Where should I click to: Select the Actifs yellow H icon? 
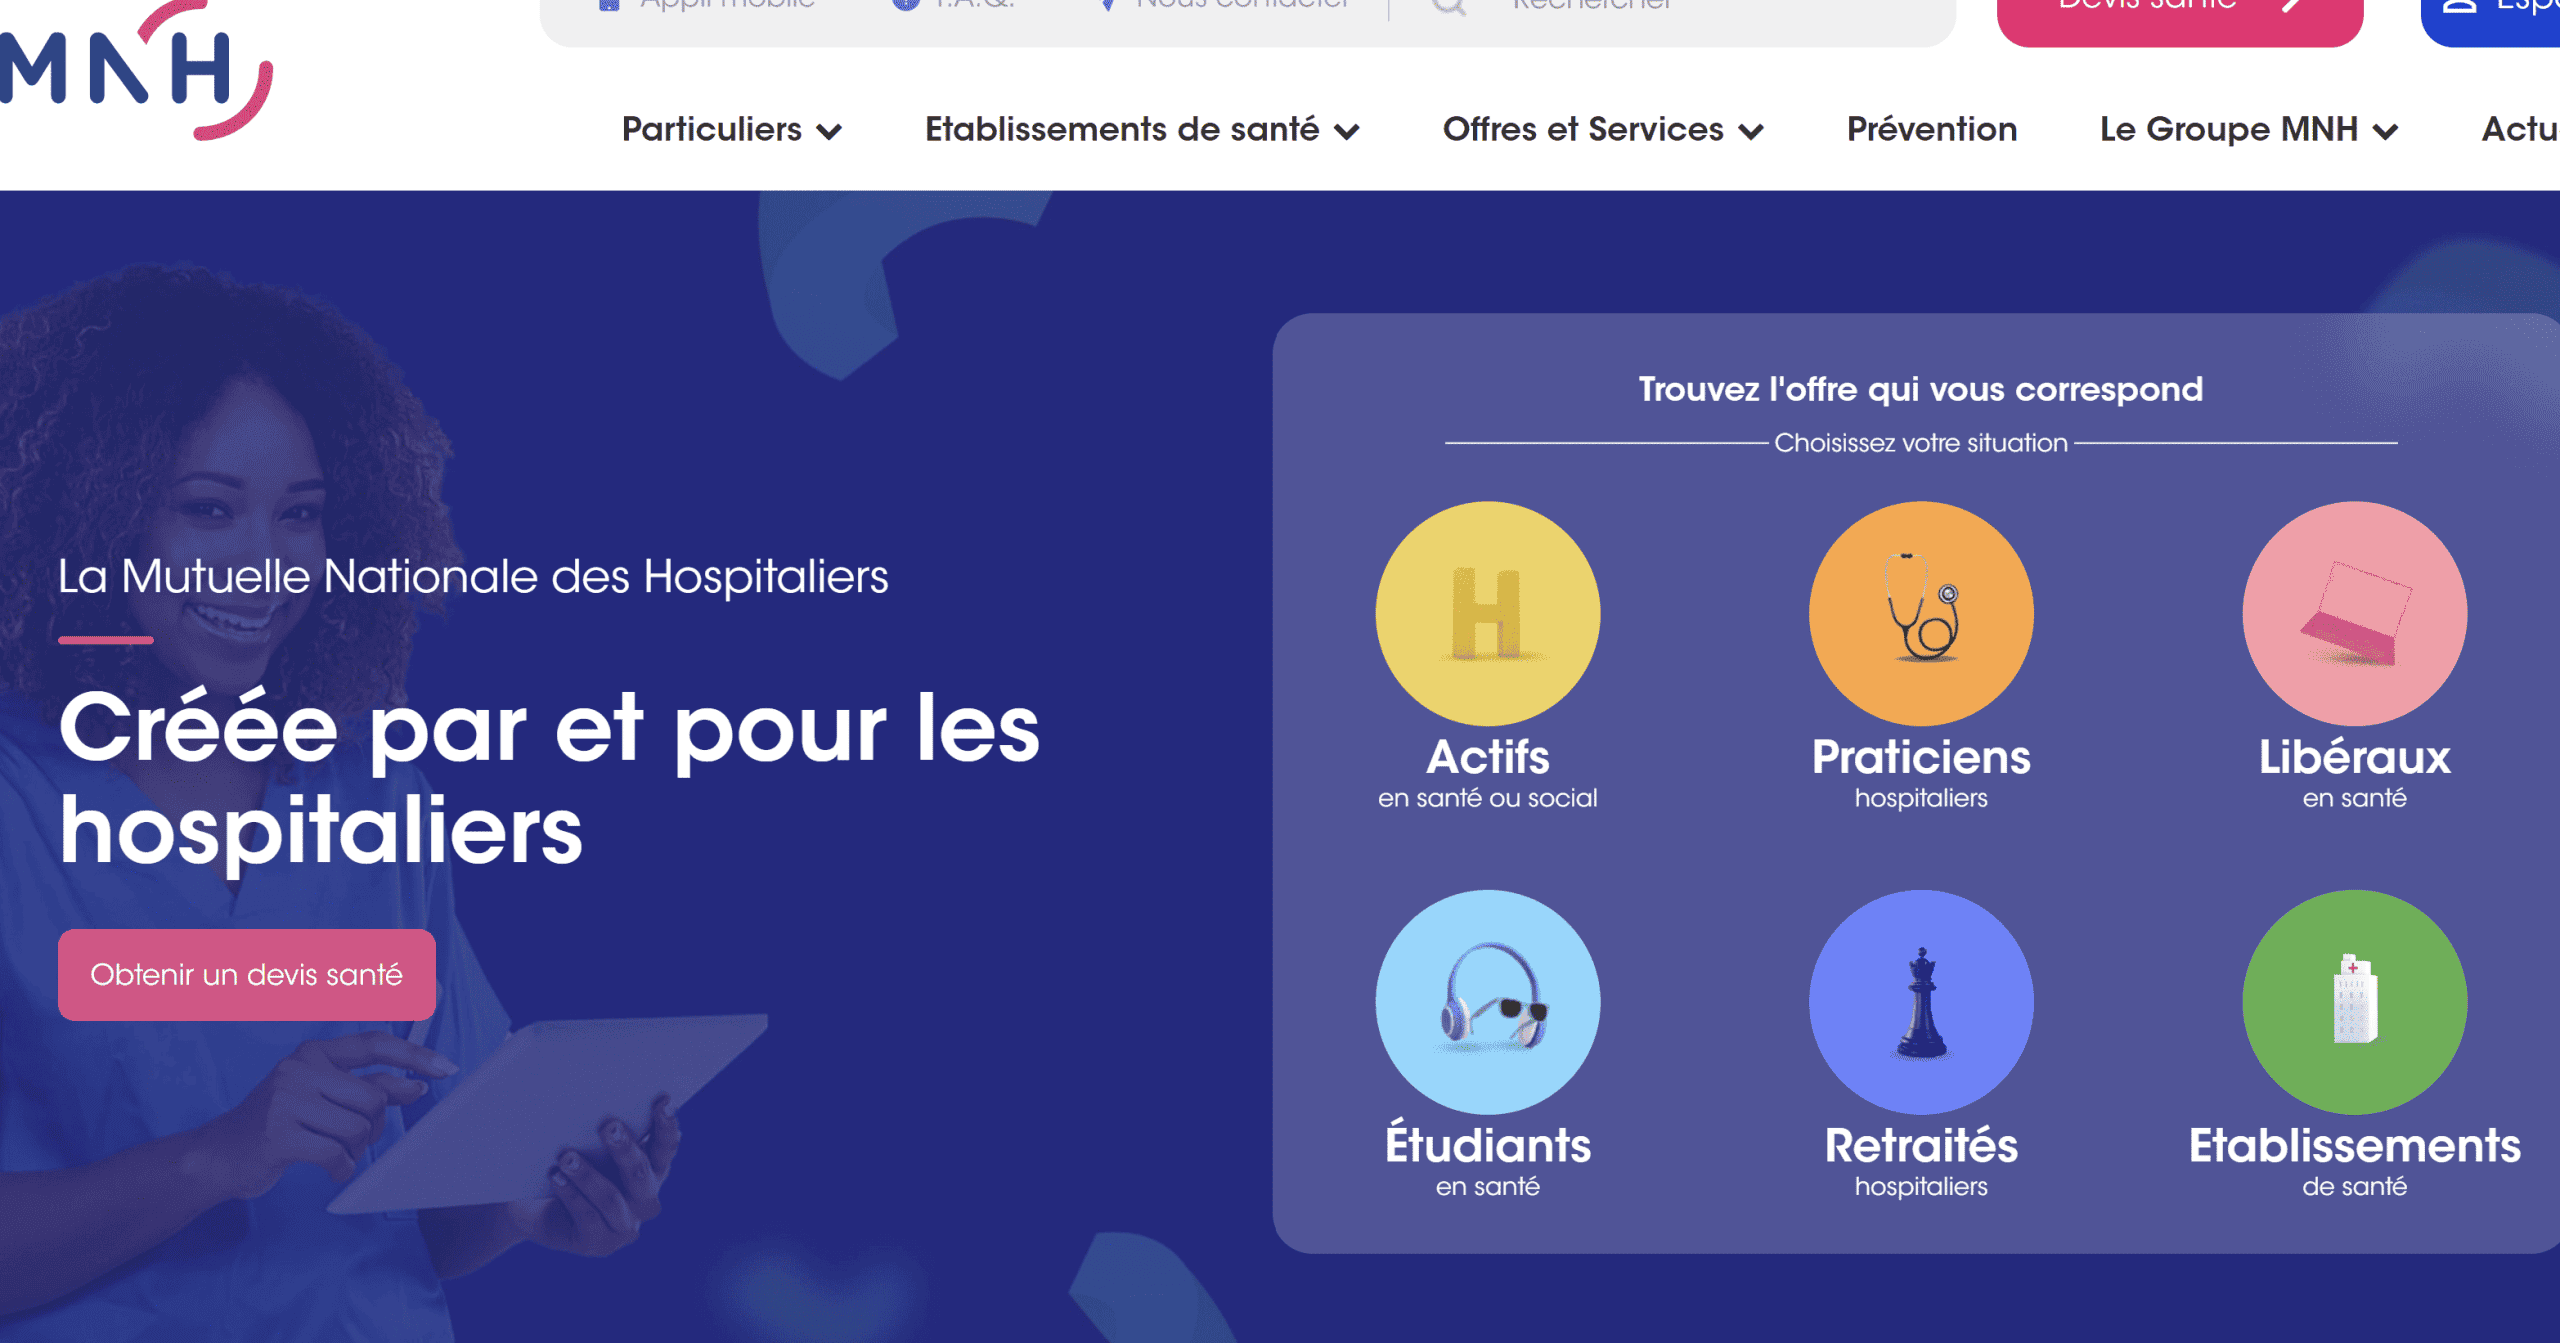pyautogui.click(x=1487, y=613)
